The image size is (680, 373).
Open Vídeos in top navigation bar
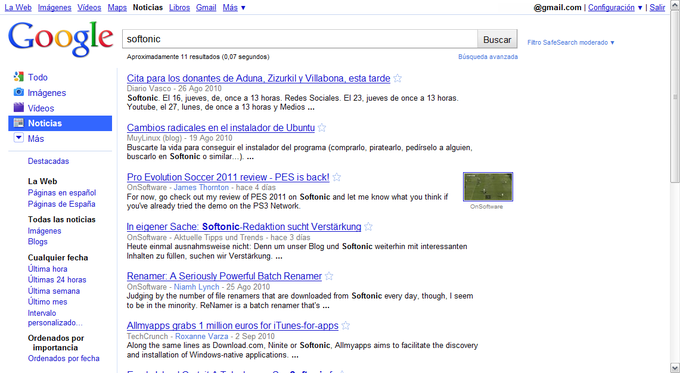click(89, 7)
